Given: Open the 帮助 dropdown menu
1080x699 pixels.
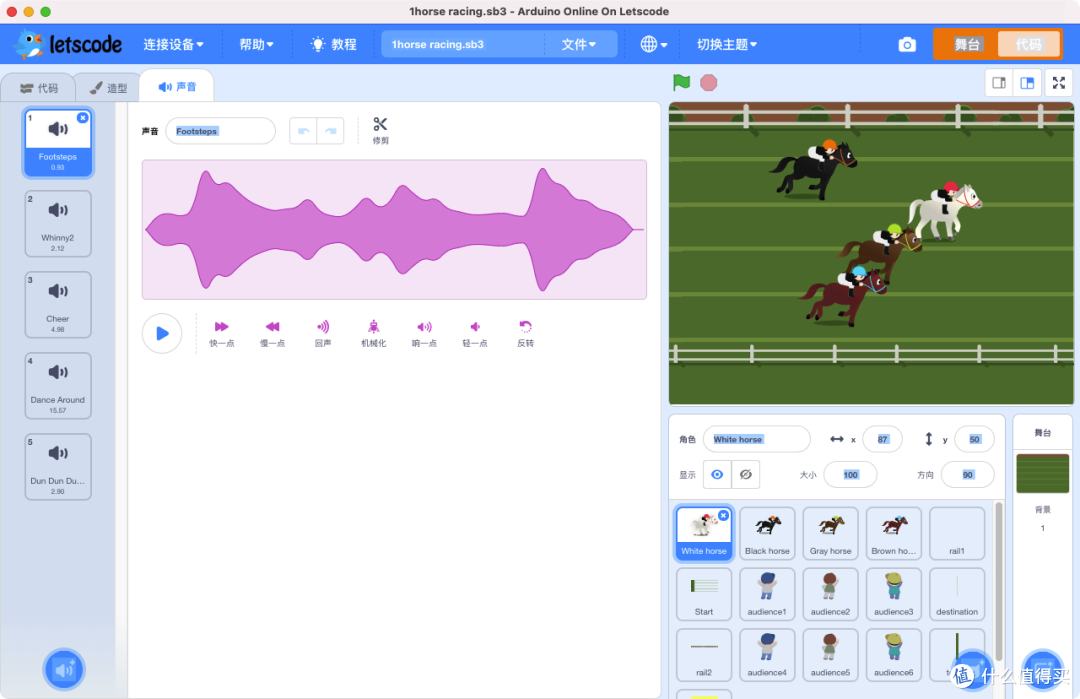Looking at the screenshot, I should pos(256,45).
